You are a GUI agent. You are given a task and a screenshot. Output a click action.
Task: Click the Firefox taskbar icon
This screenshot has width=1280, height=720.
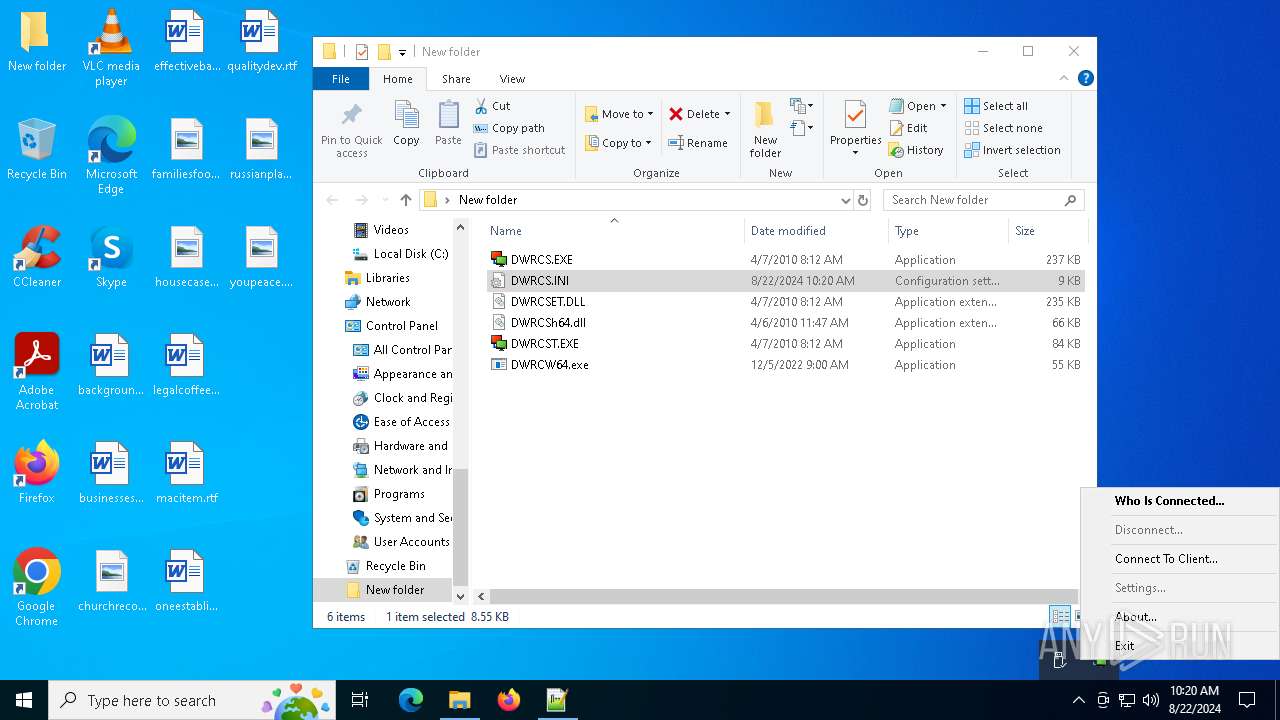tap(509, 700)
